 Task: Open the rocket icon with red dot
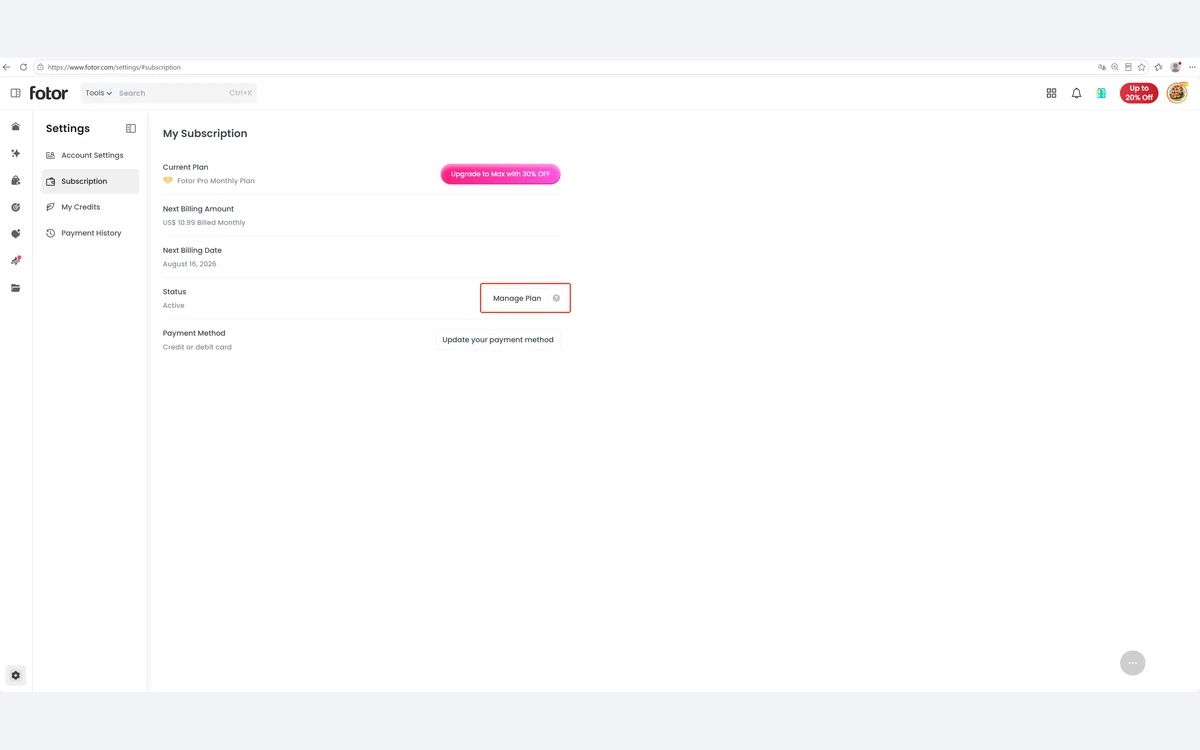pyautogui.click(x=15, y=261)
